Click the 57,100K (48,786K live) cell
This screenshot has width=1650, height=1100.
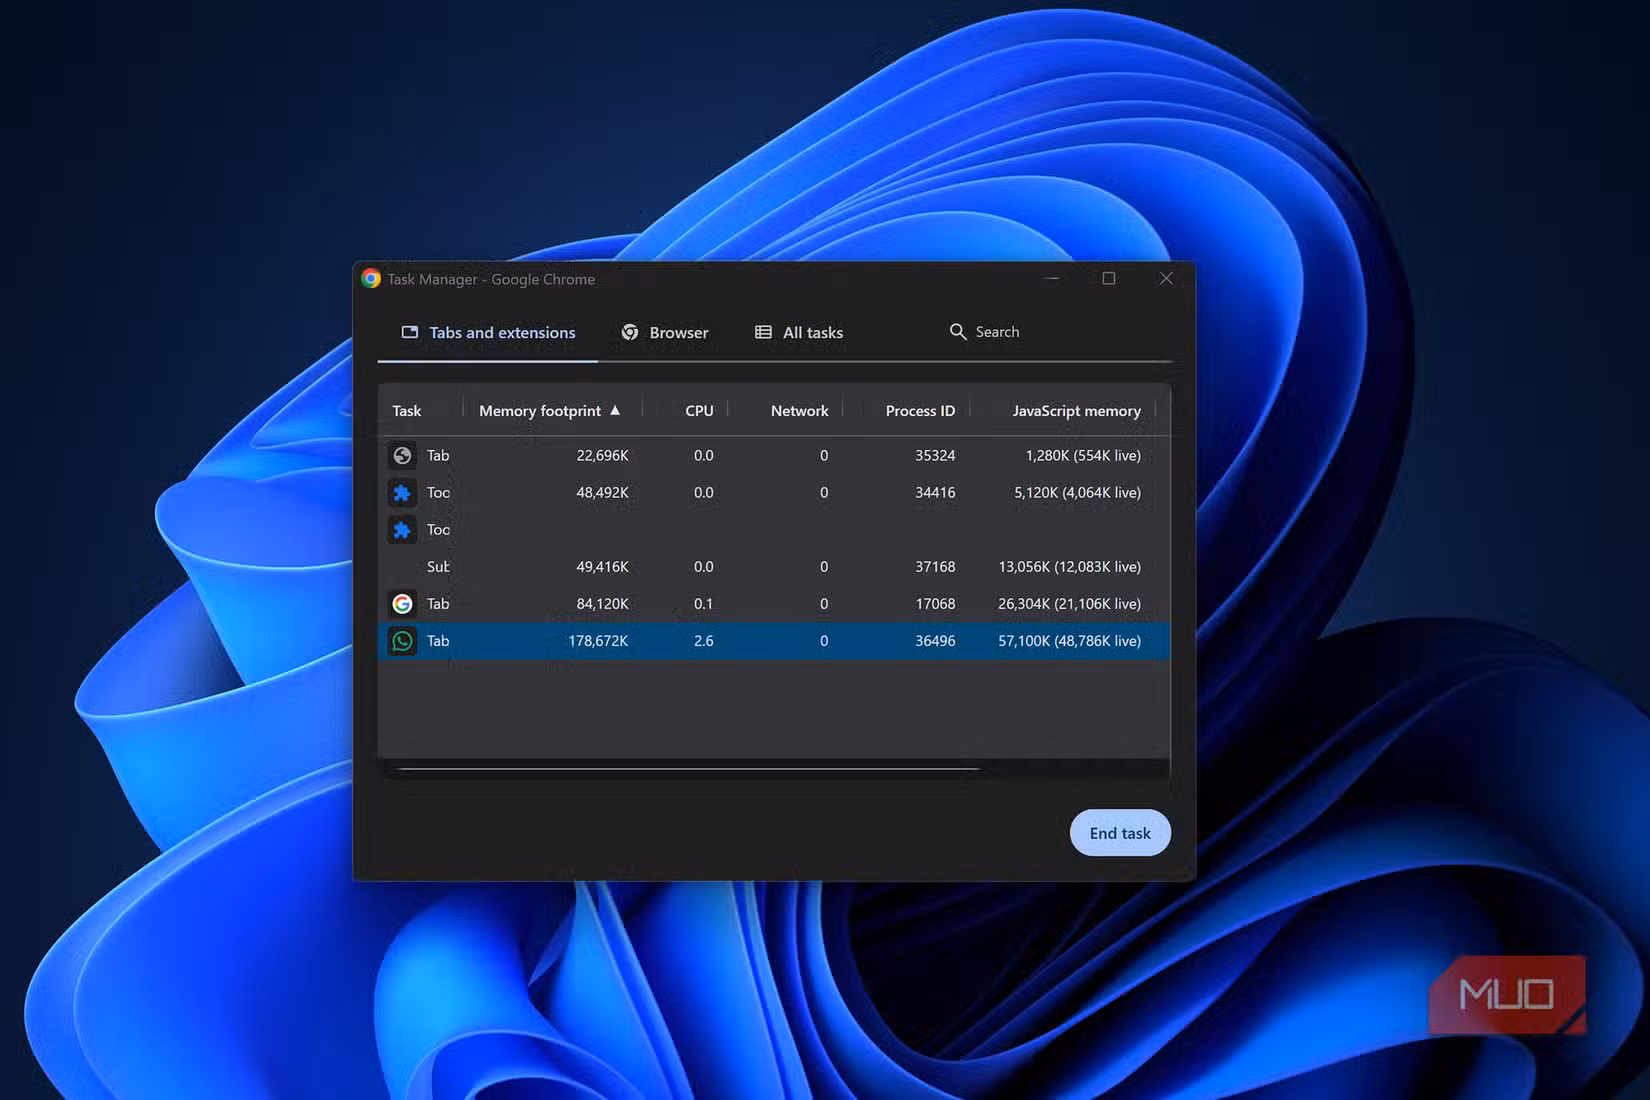coord(1069,641)
